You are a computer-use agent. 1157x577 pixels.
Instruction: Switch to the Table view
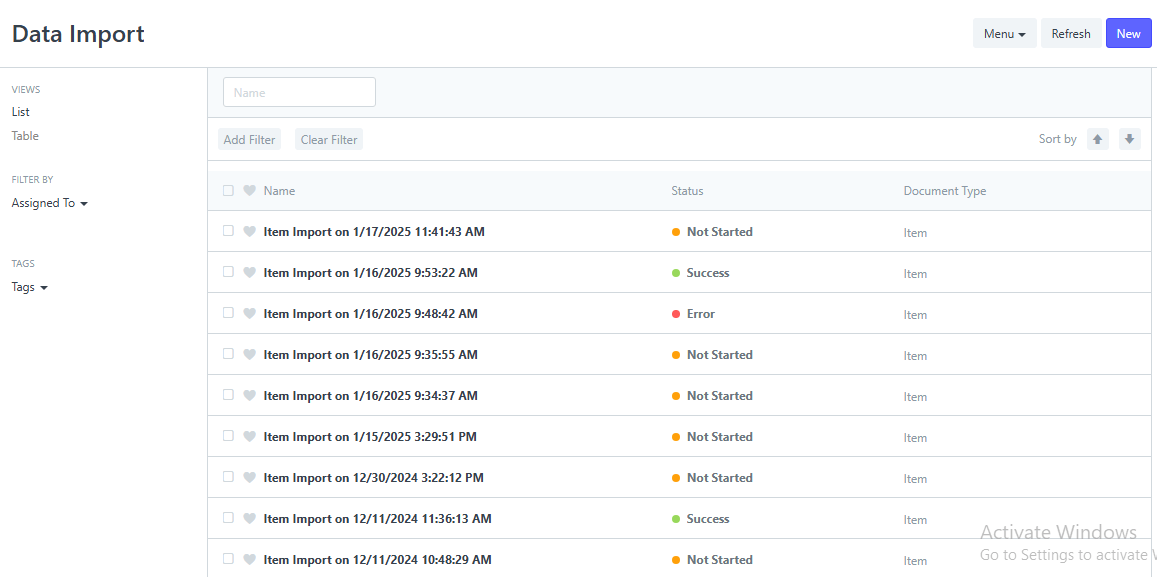[x=25, y=136]
